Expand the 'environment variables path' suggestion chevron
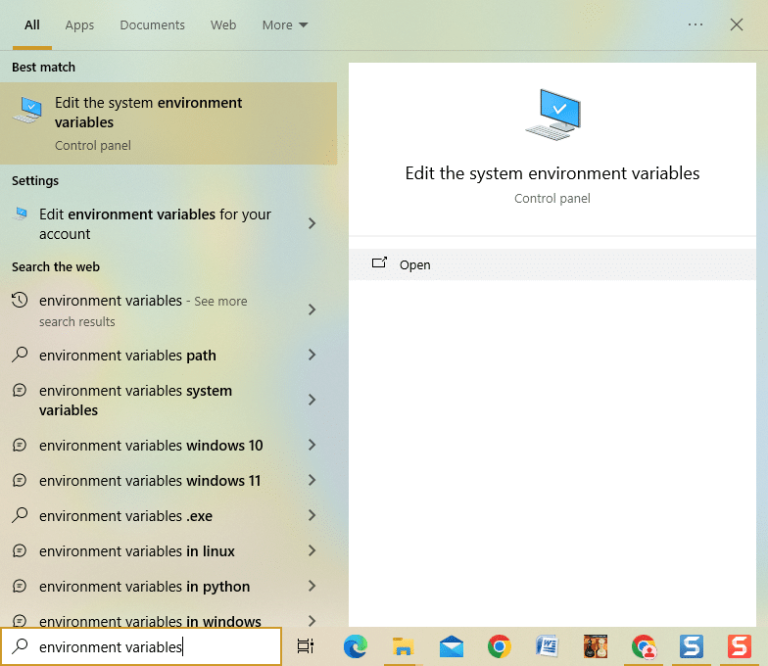 (x=312, y=355)
